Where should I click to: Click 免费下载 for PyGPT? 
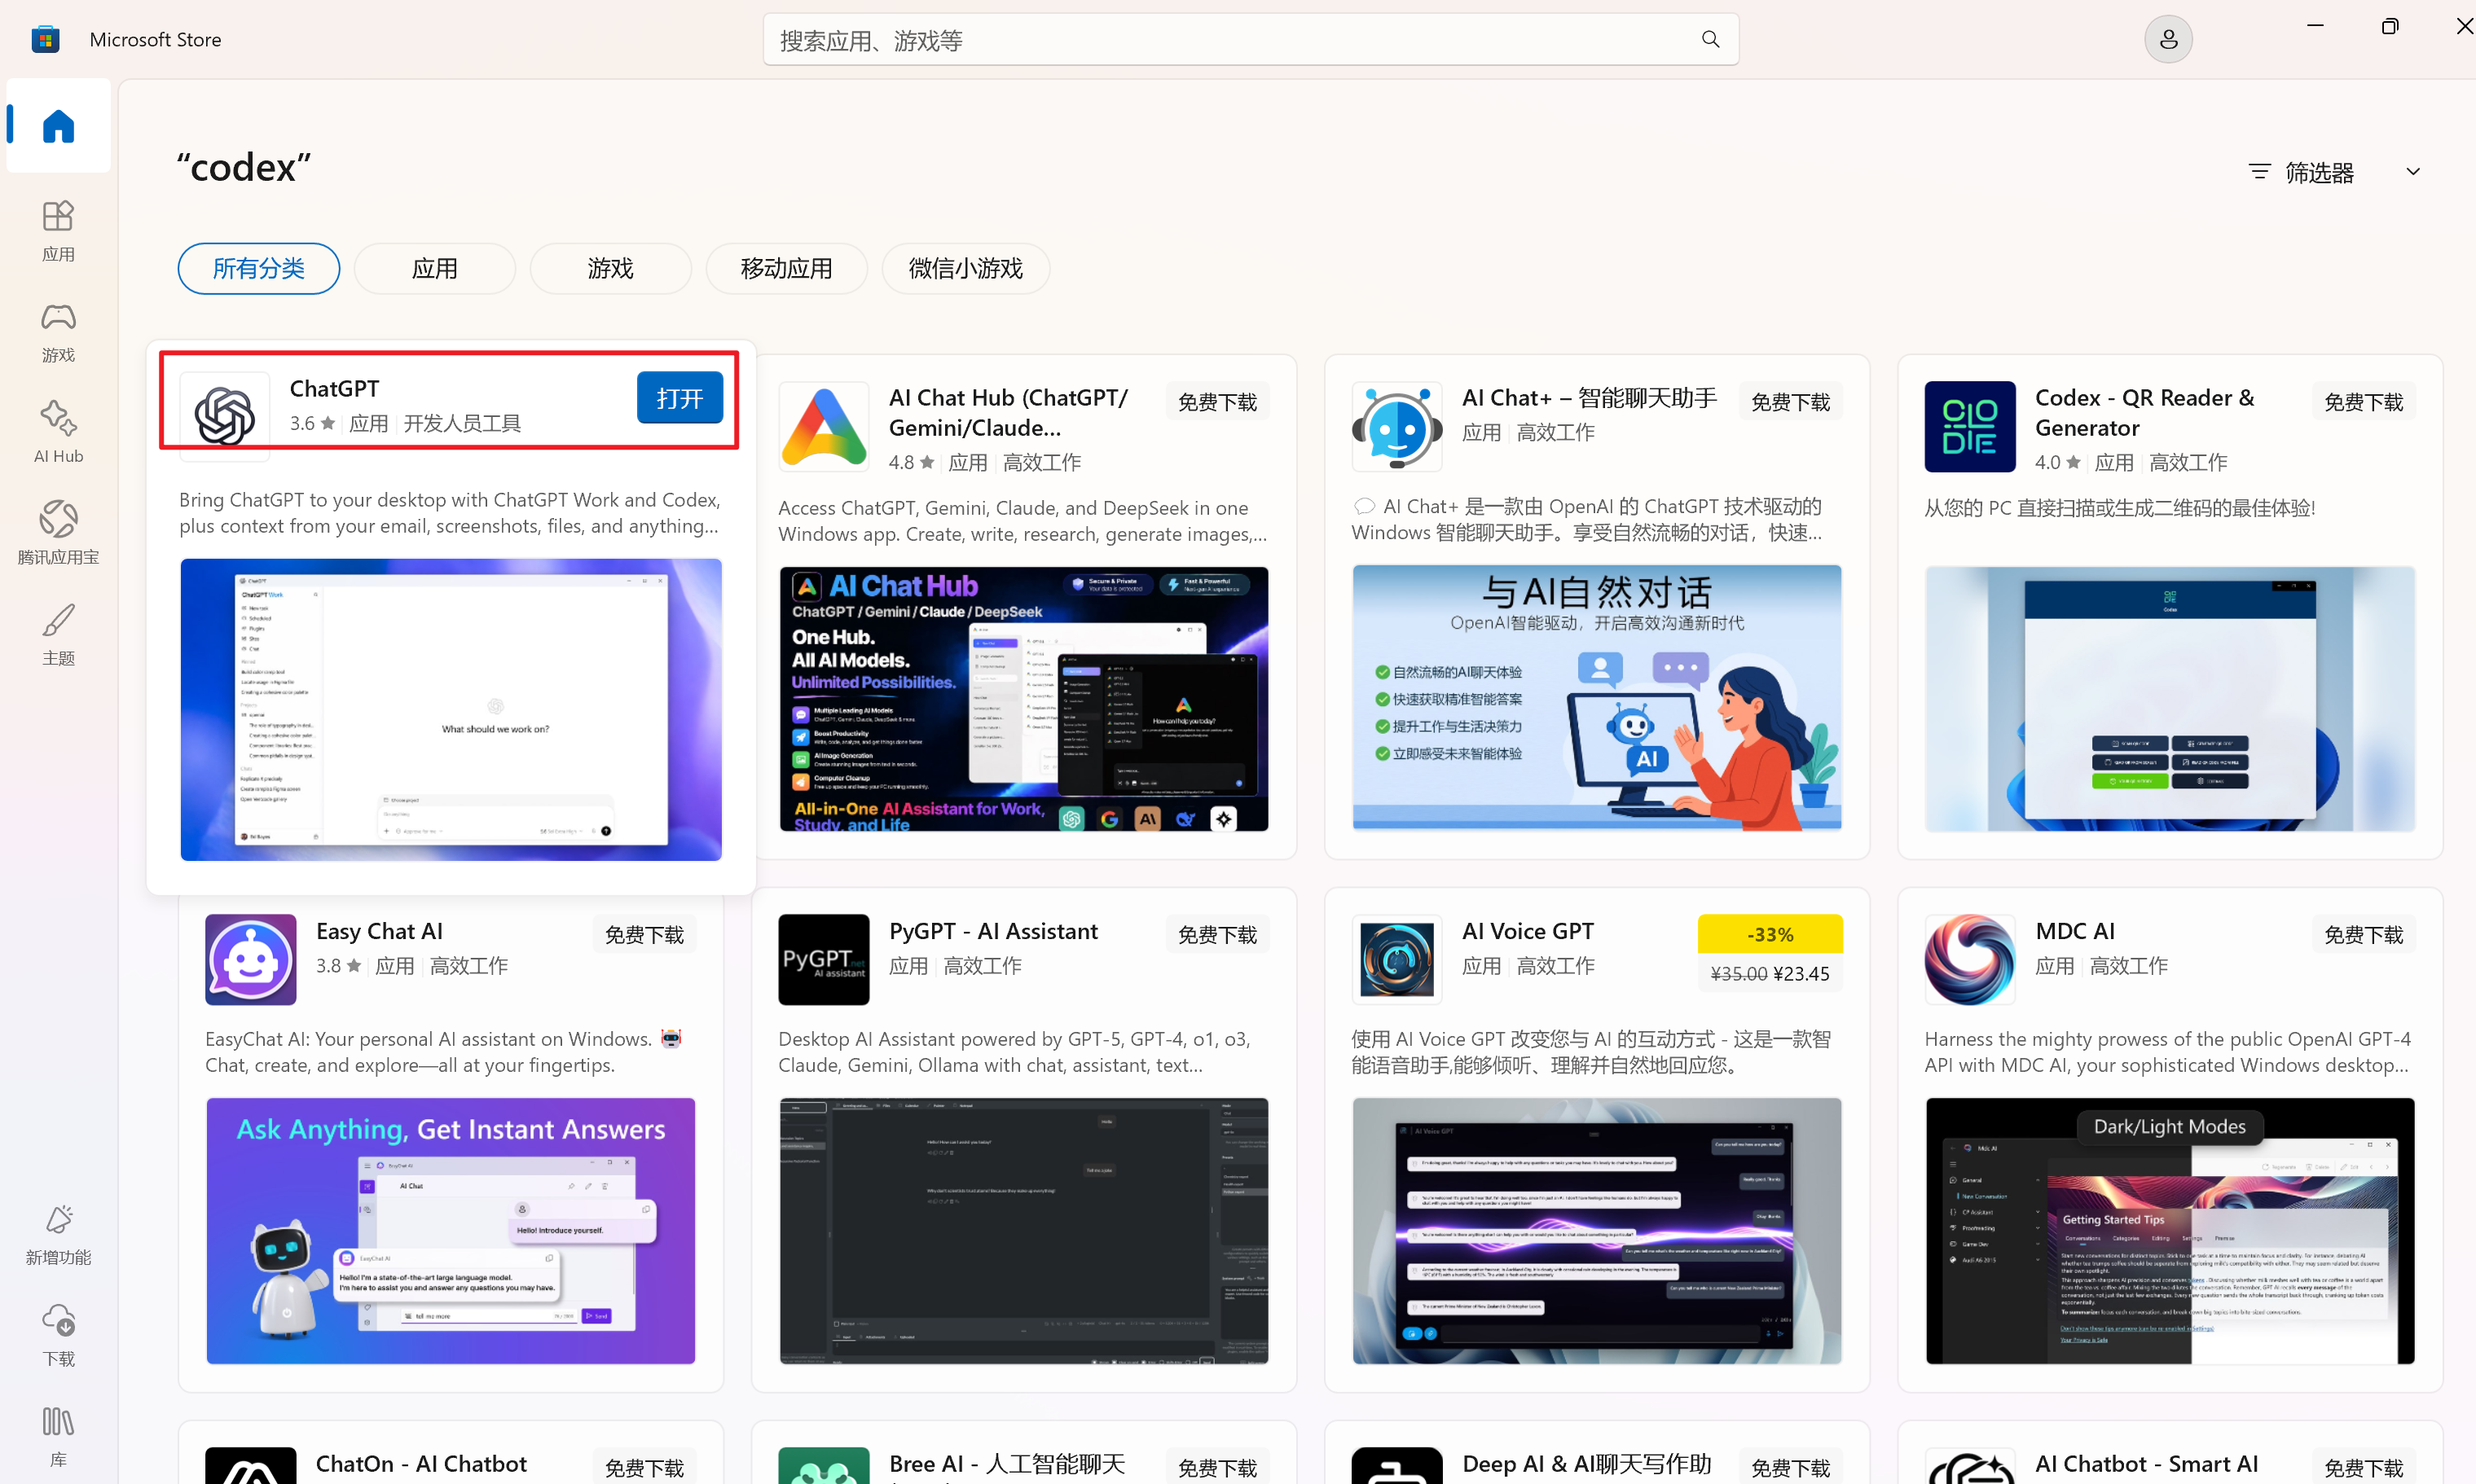[x=1217, y=935]
